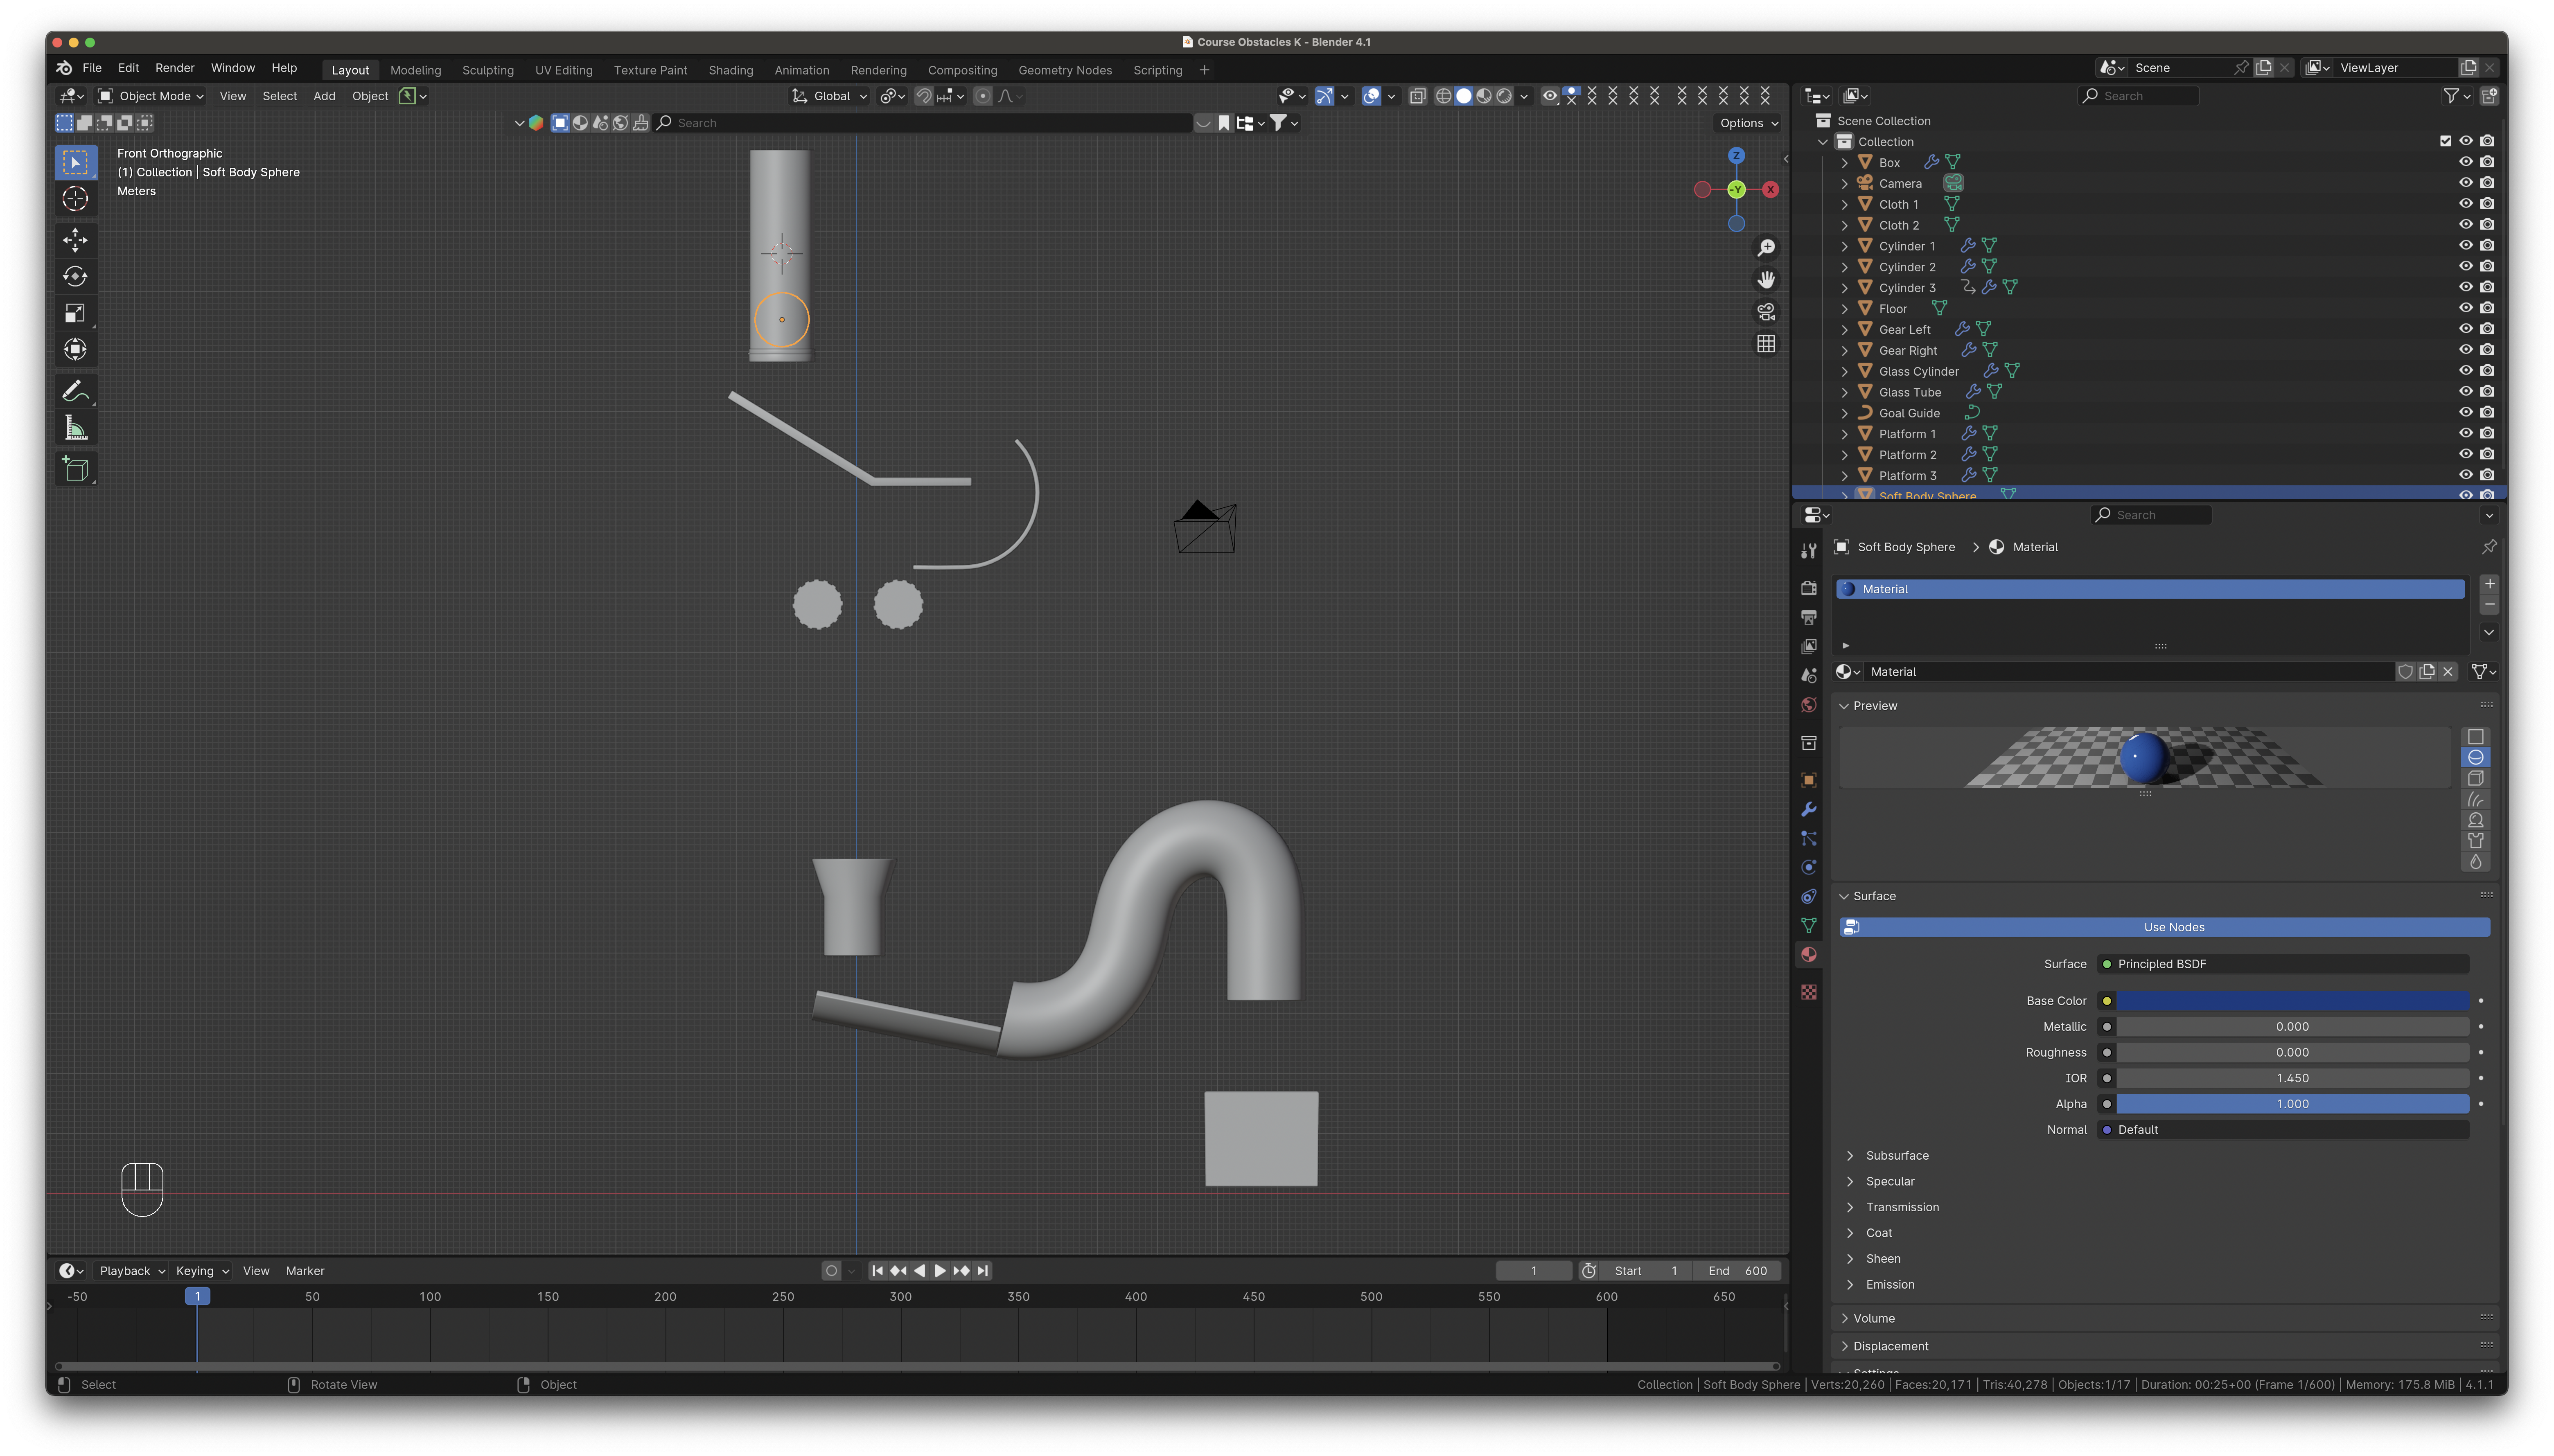Activate the Select Box tool
2554x1456 pixels.
click(x=75, y=162)
